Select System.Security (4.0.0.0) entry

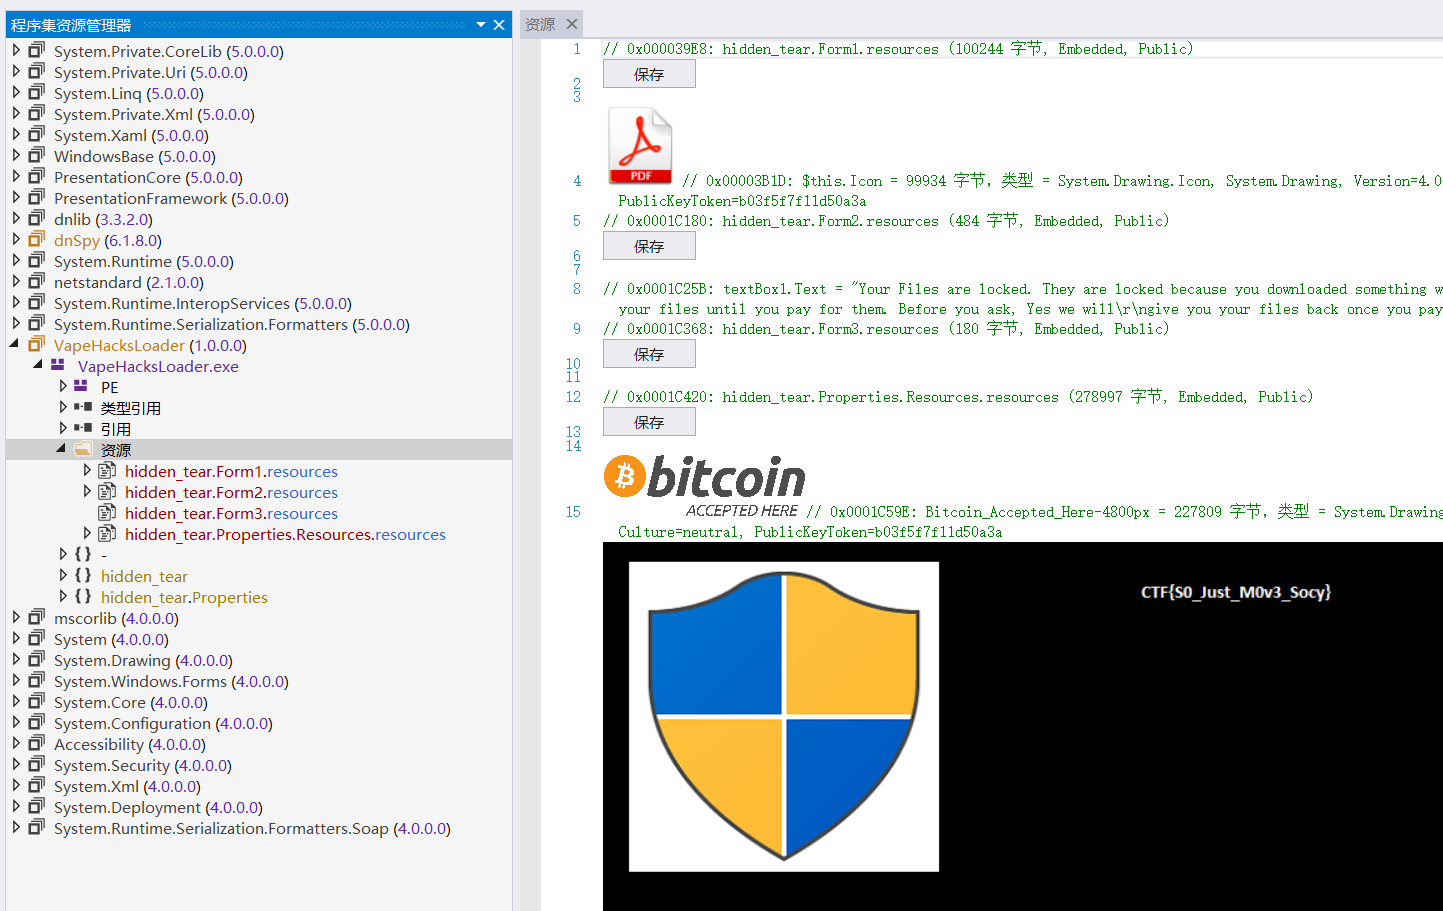pyautogui.click(x=143, y=765)
